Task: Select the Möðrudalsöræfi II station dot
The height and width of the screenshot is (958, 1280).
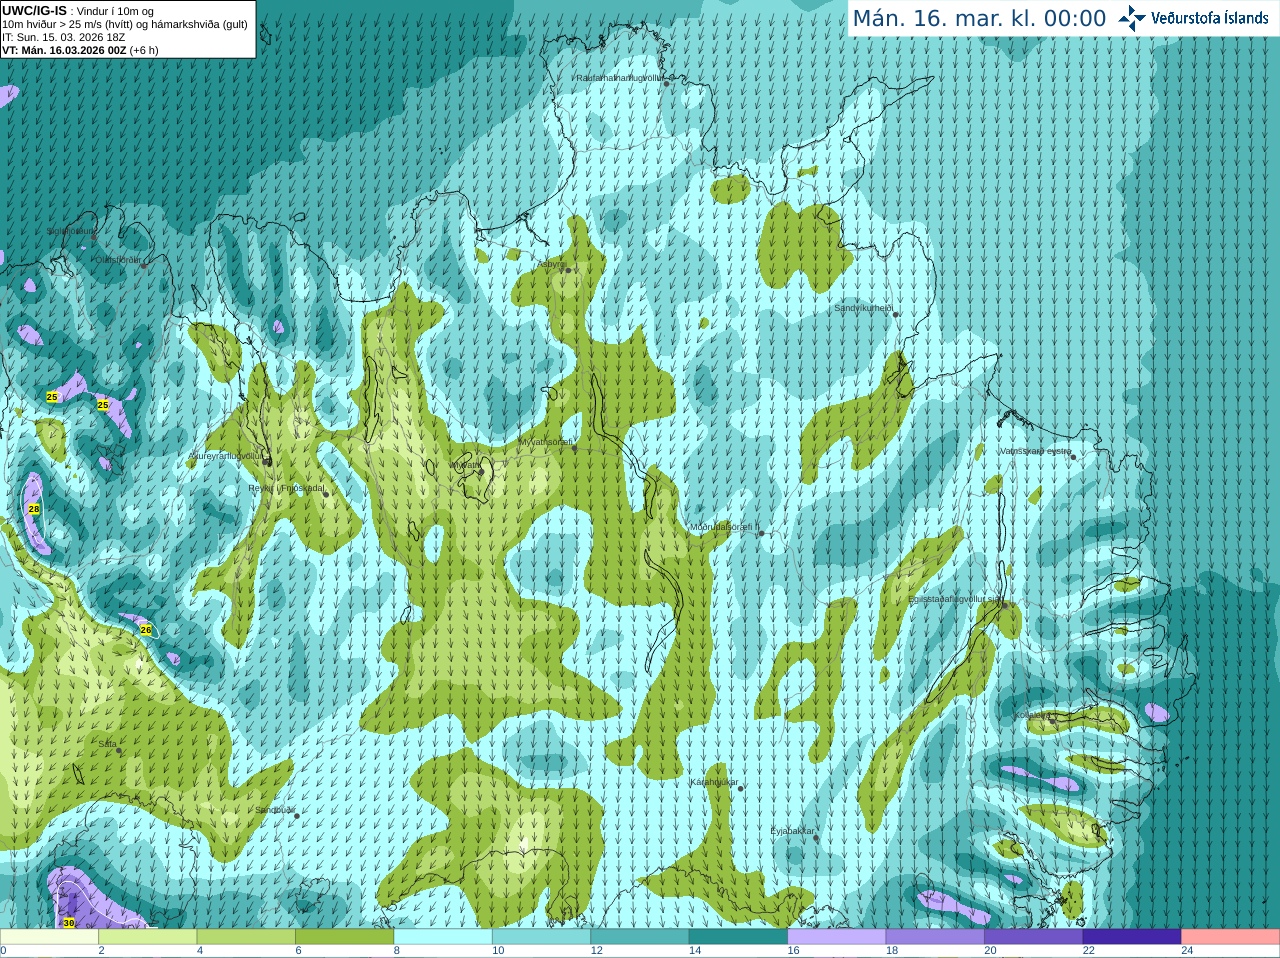Action: pos(762,534)
